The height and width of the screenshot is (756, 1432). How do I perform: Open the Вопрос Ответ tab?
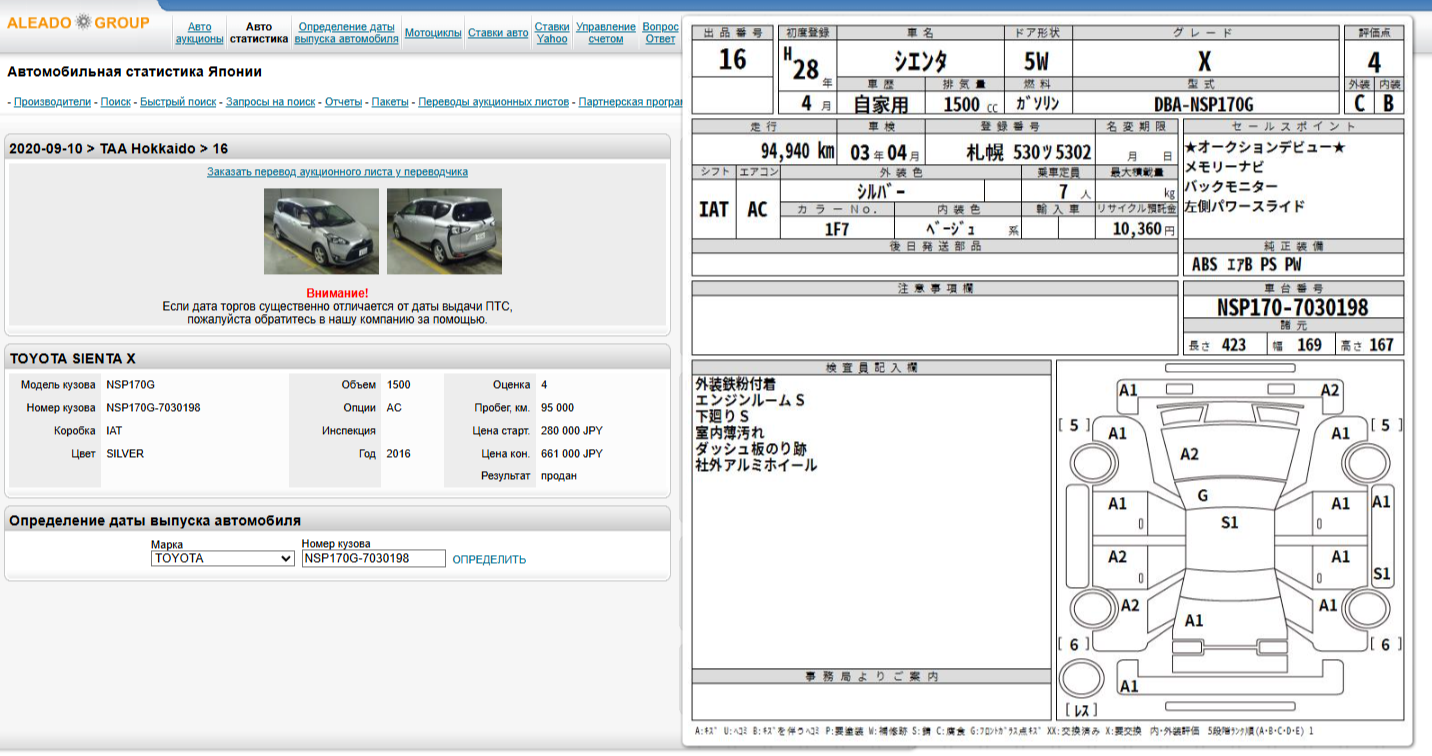[661, 33]
